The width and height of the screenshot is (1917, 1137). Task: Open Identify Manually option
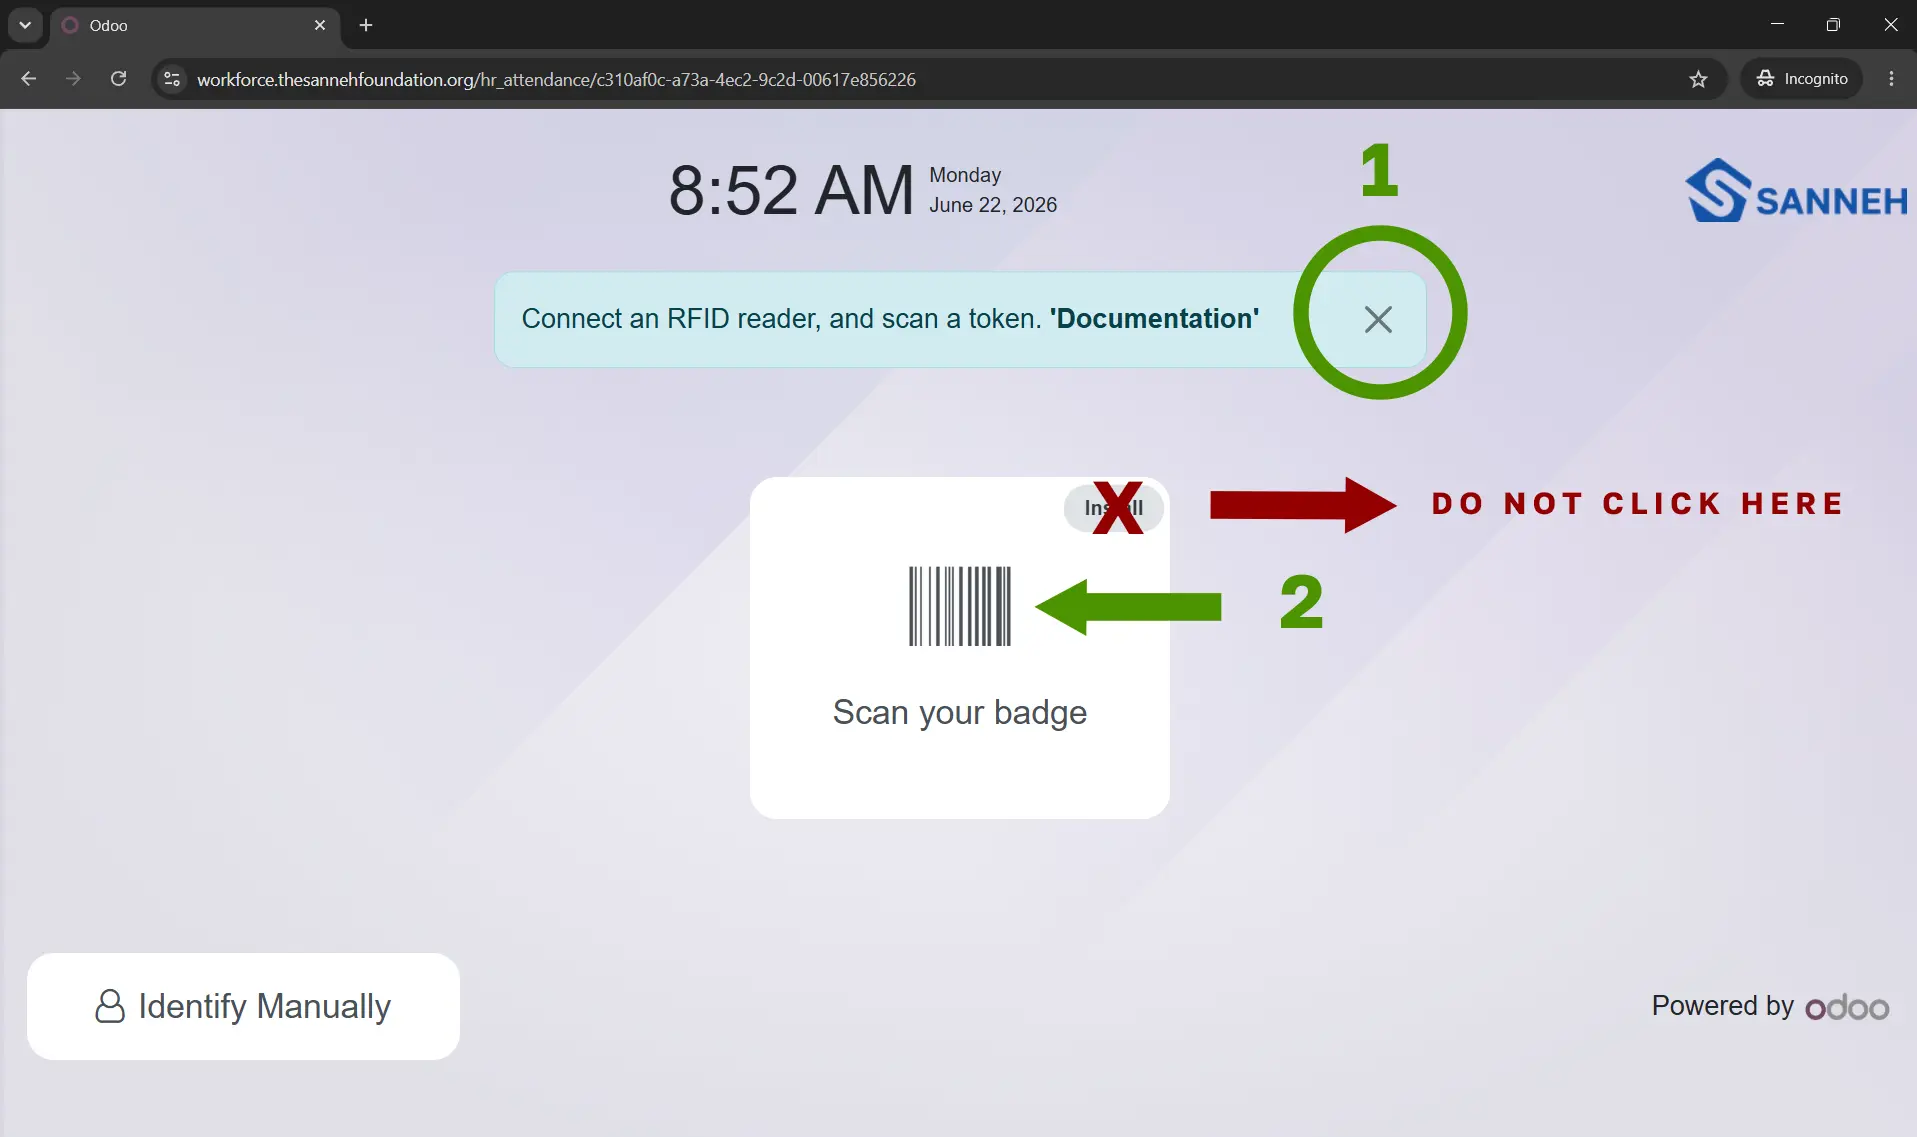[x=243, y=1006]
